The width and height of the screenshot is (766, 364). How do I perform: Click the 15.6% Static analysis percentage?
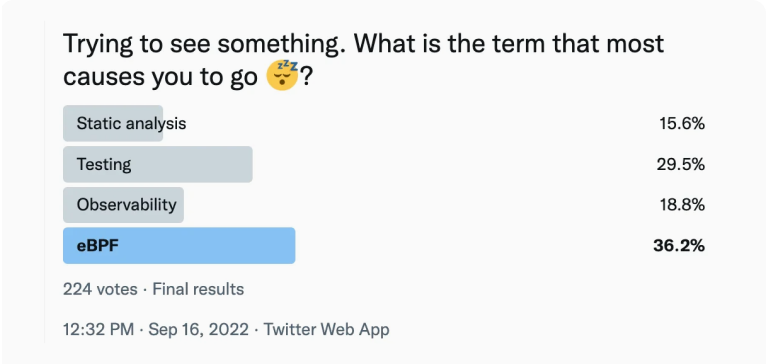coord(682,124)
